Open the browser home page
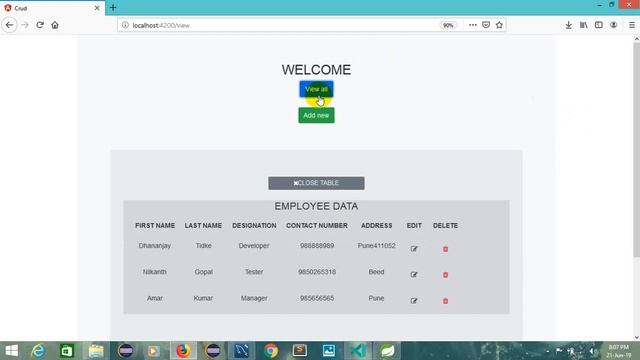Screen dimensions: 640x360 (55, 25)
